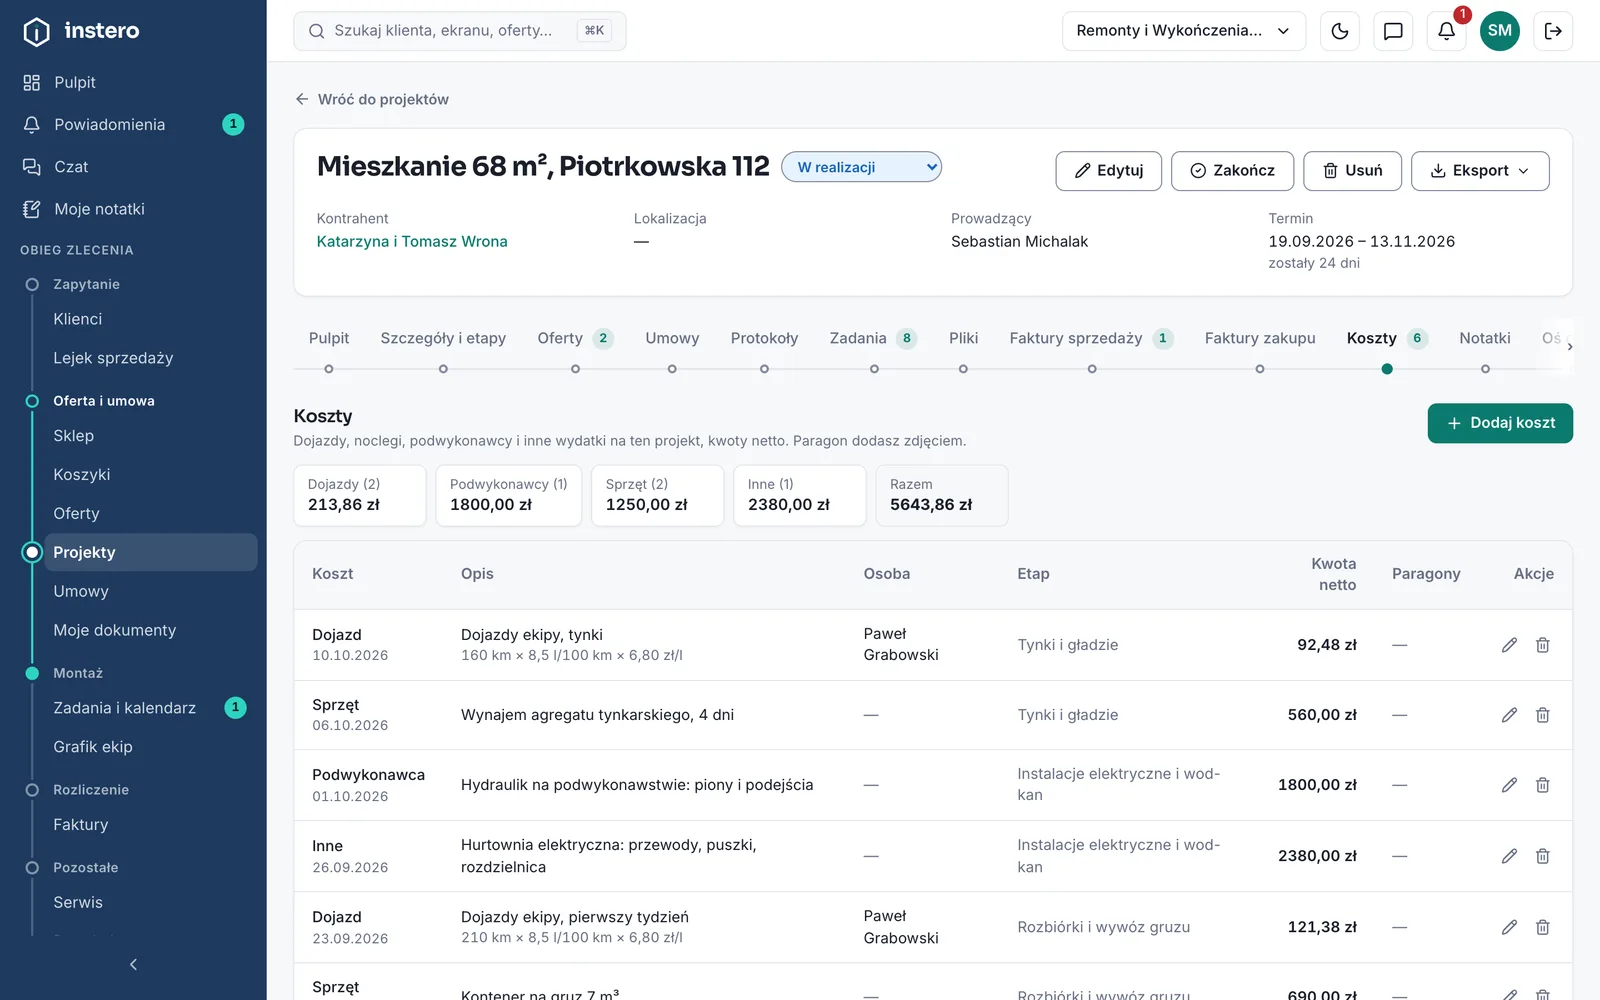Delete the Dojazd 10.10.2026 cost
The image size is (1600, 1000).
click(x=1543, y=645)
